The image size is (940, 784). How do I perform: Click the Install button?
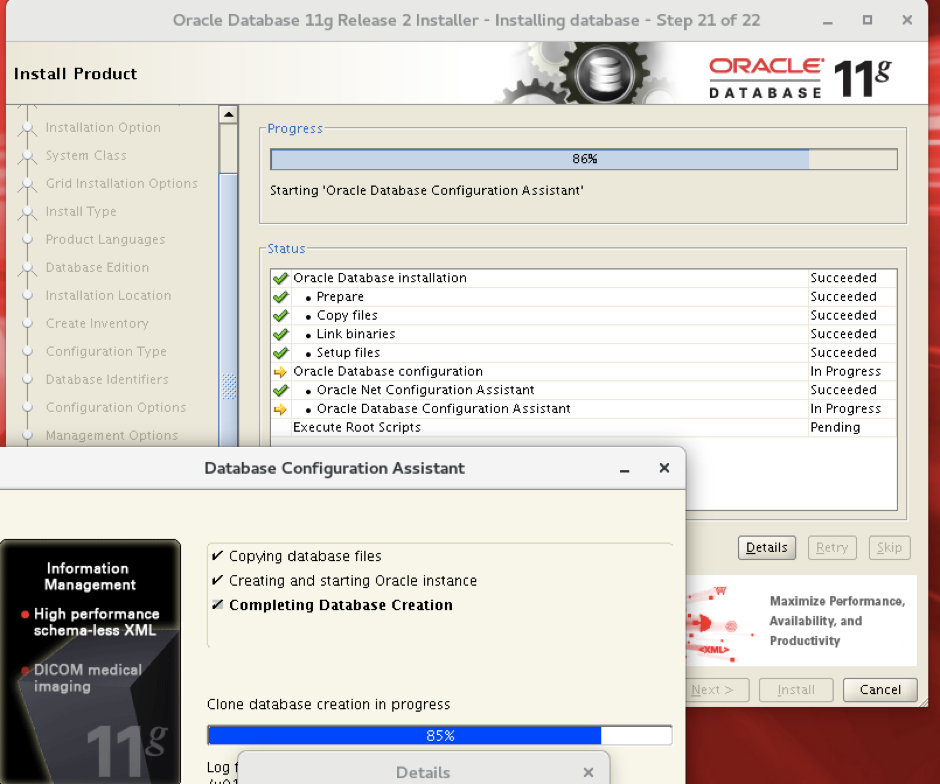(x=795, y=690)
